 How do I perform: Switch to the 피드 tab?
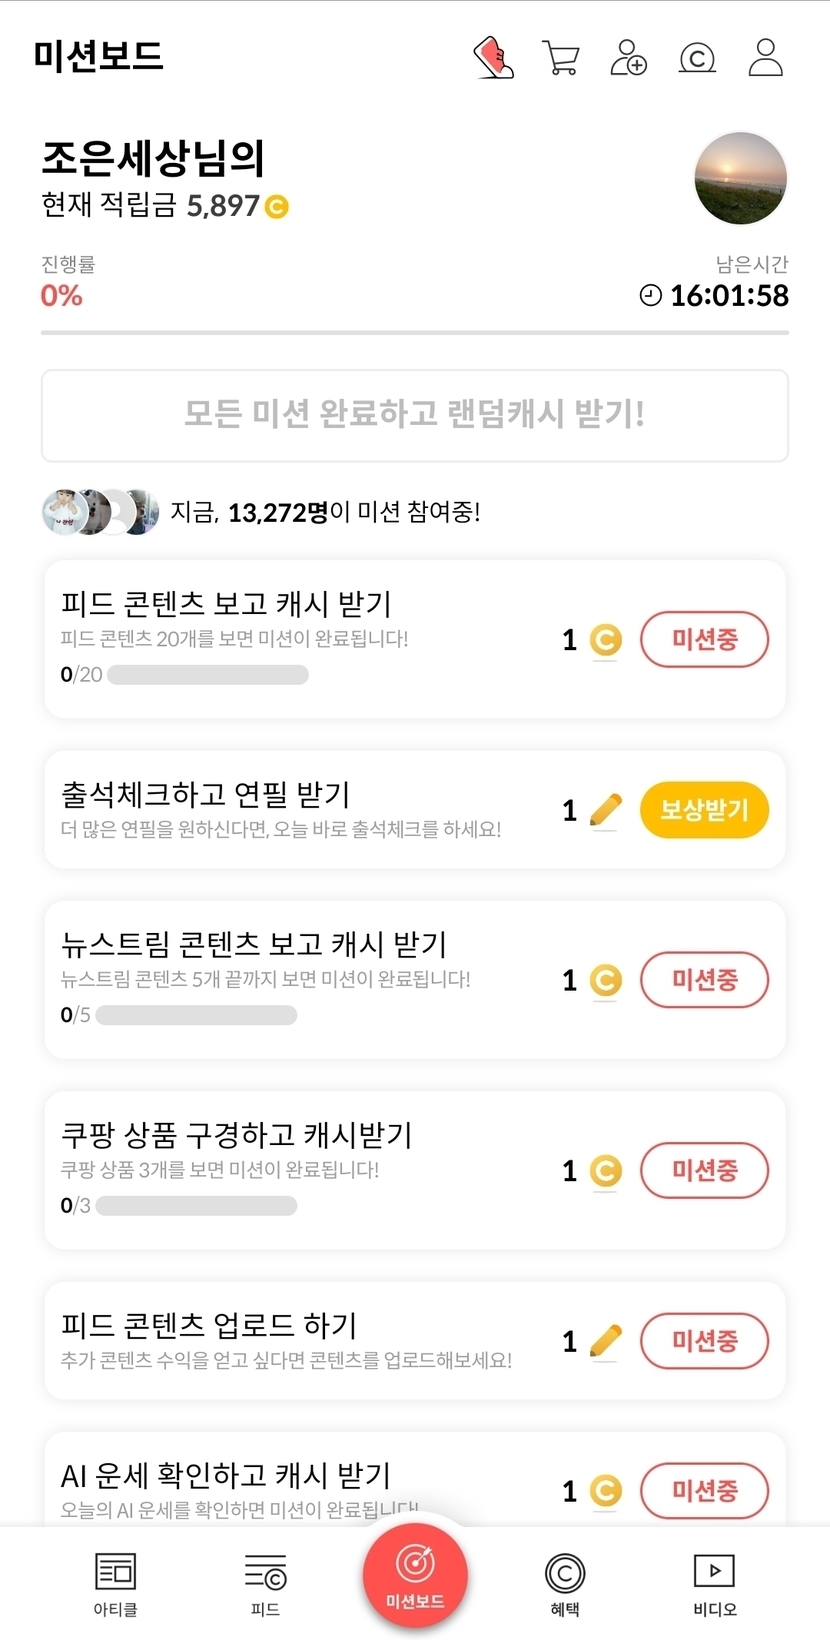pos(265,1584)
